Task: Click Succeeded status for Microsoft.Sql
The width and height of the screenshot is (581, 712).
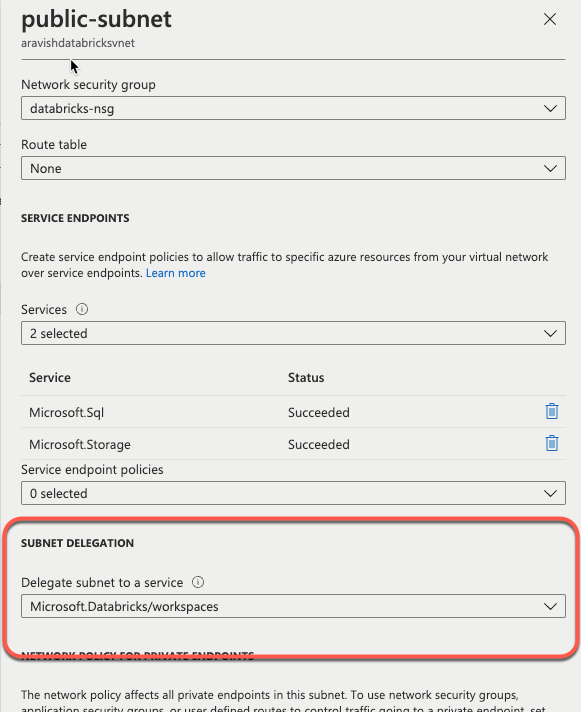Action: (319, 412)
